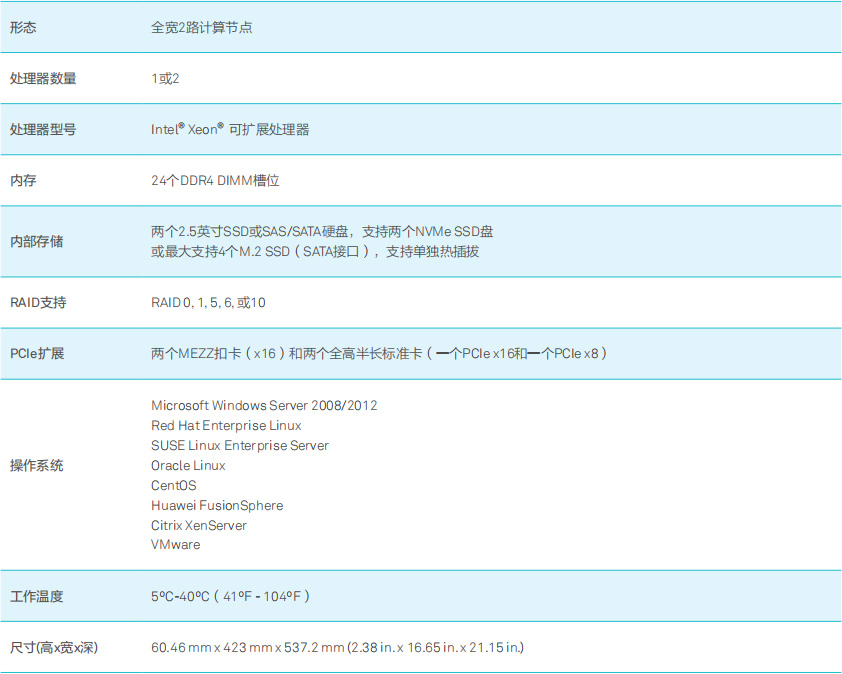Select Red Hat Enterprise Linux in the list

coord(226,426)
